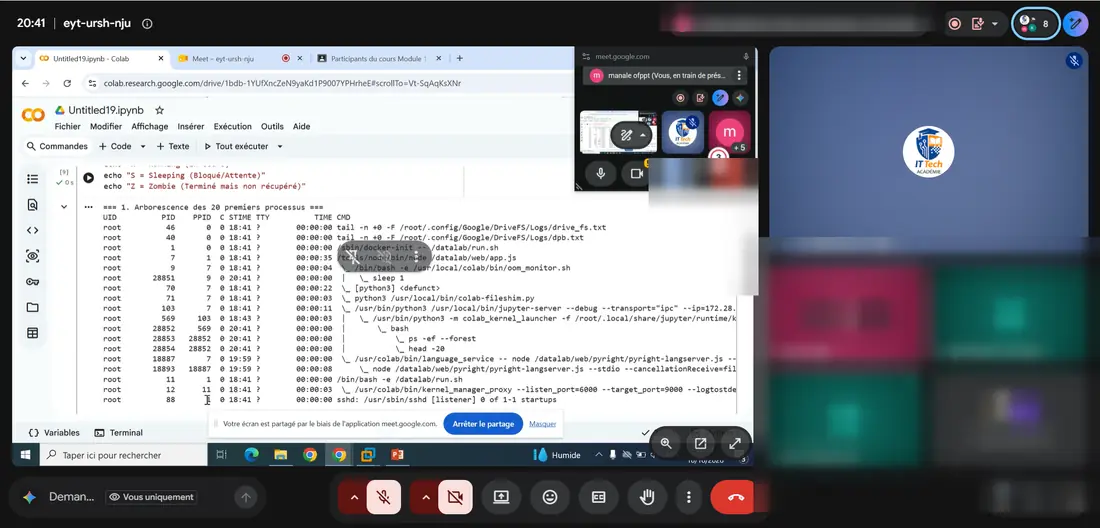Raise hand in the meeting
This screenshot has height=528, width=1100.
click(647, 497)
